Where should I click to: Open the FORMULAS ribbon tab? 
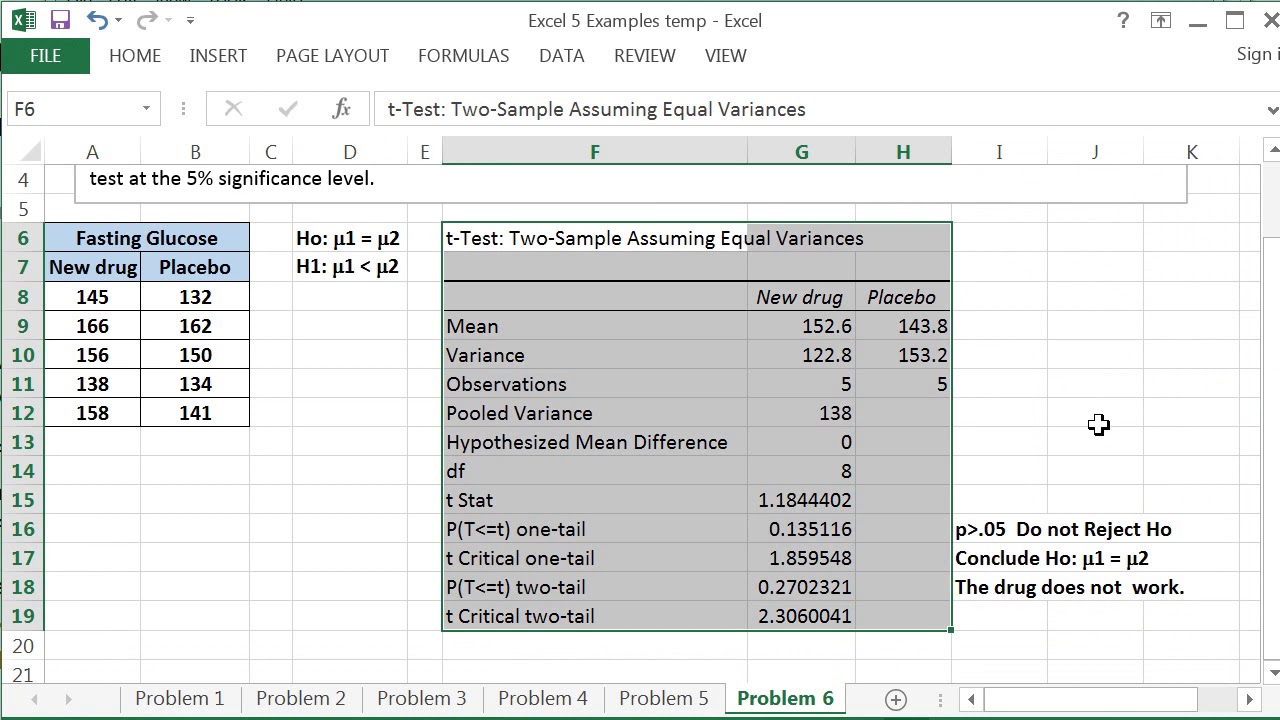(x=464, y=56)
